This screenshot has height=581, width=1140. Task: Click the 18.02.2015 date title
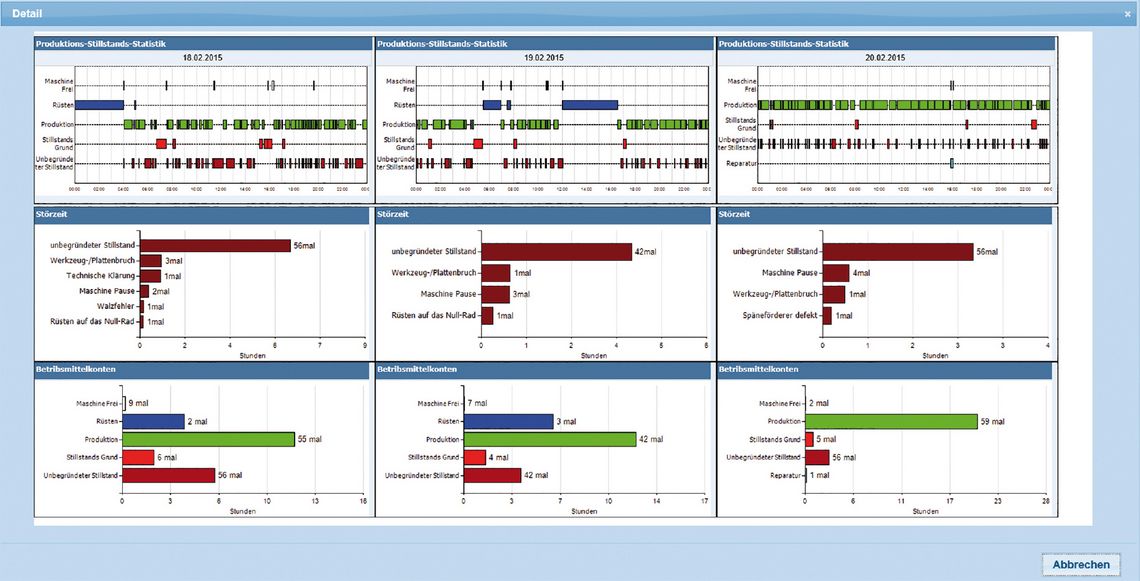point(203,57)
